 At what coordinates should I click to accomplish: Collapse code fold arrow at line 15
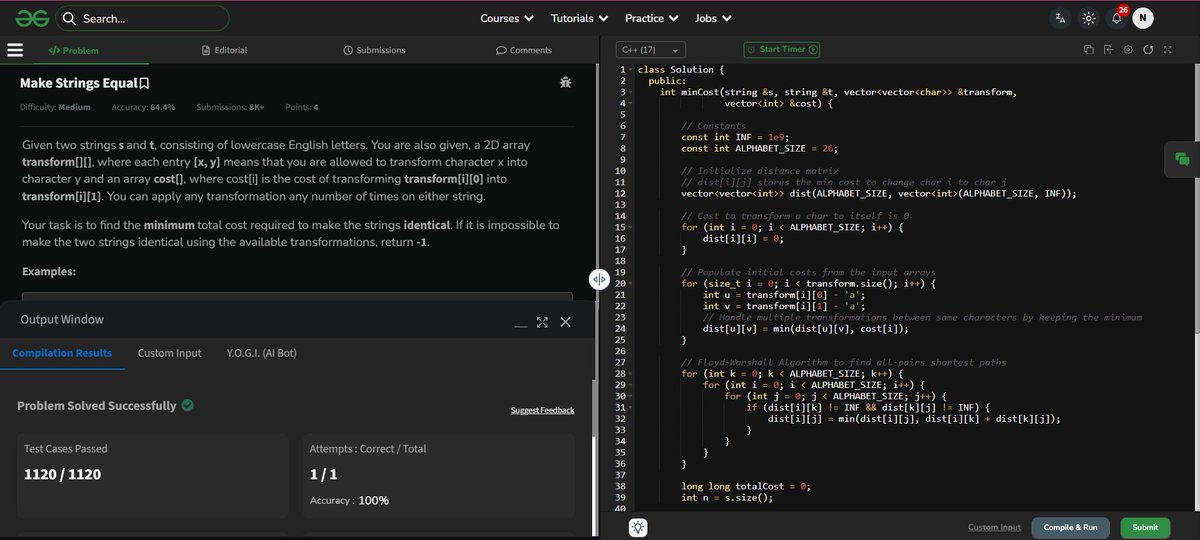pyautogui.click(x=631, y=228)
